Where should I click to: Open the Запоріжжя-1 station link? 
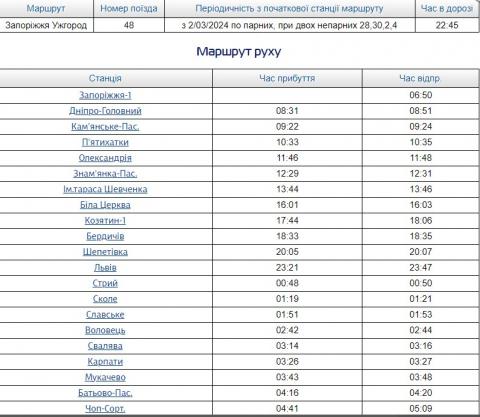[x=105, y=95]
